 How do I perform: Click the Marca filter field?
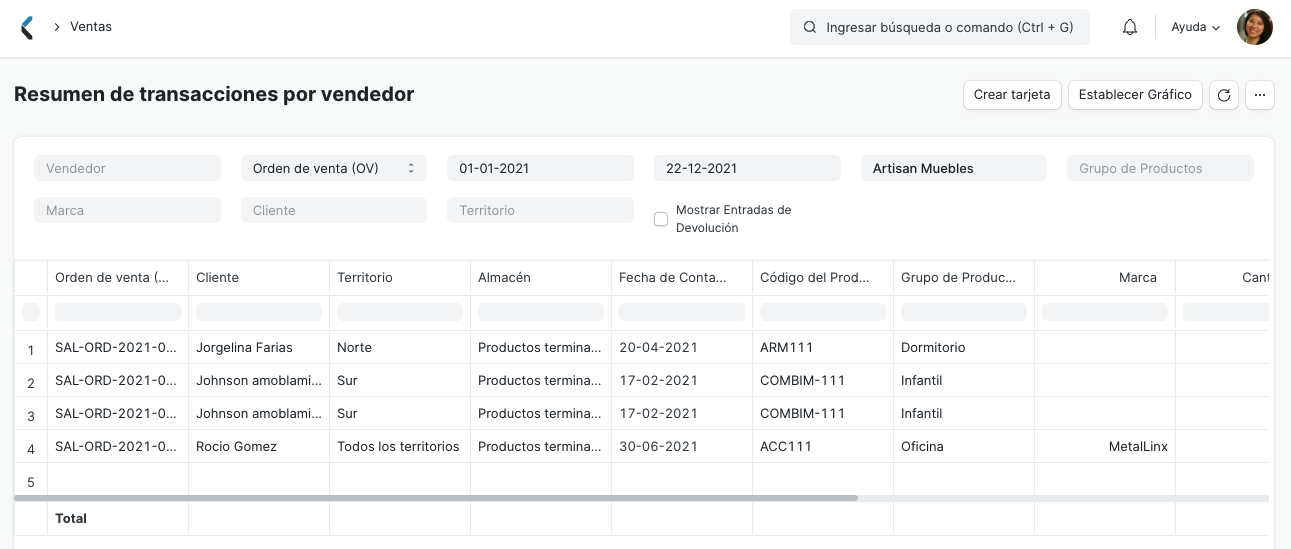pos(127,210)
